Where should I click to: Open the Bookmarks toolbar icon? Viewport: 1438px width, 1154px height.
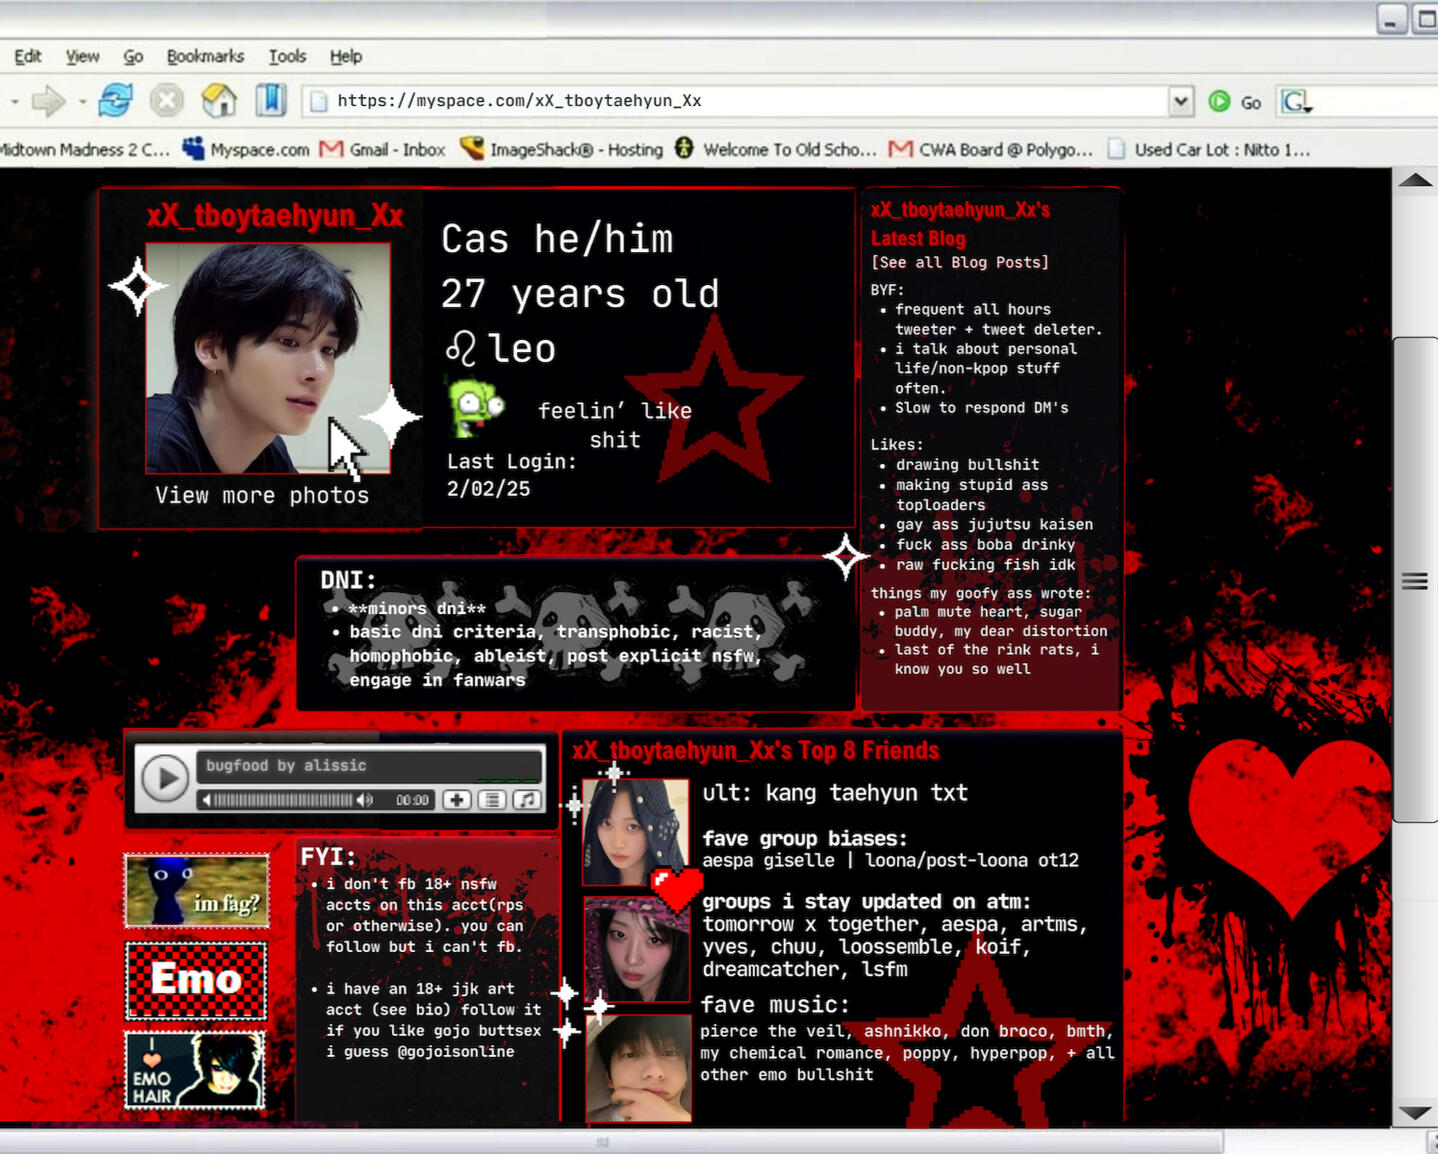coord(270,101)
